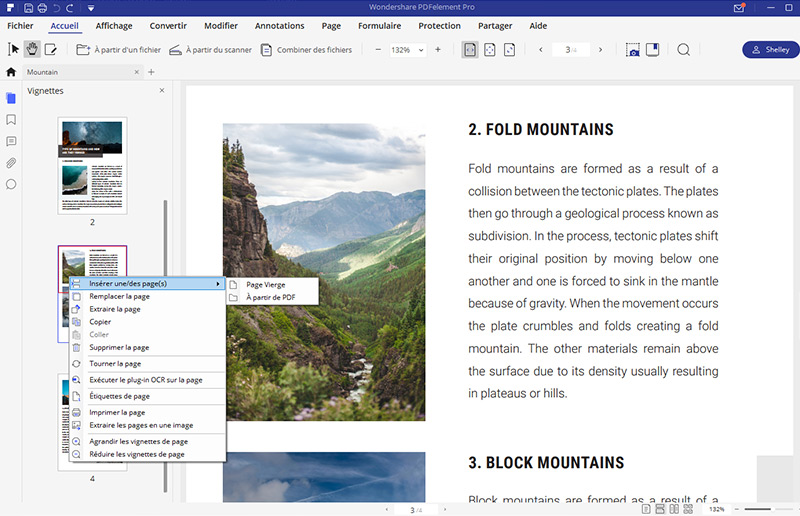Select the arrow selection tool
This screenshot has height=516, width=800.
point(14,49)
